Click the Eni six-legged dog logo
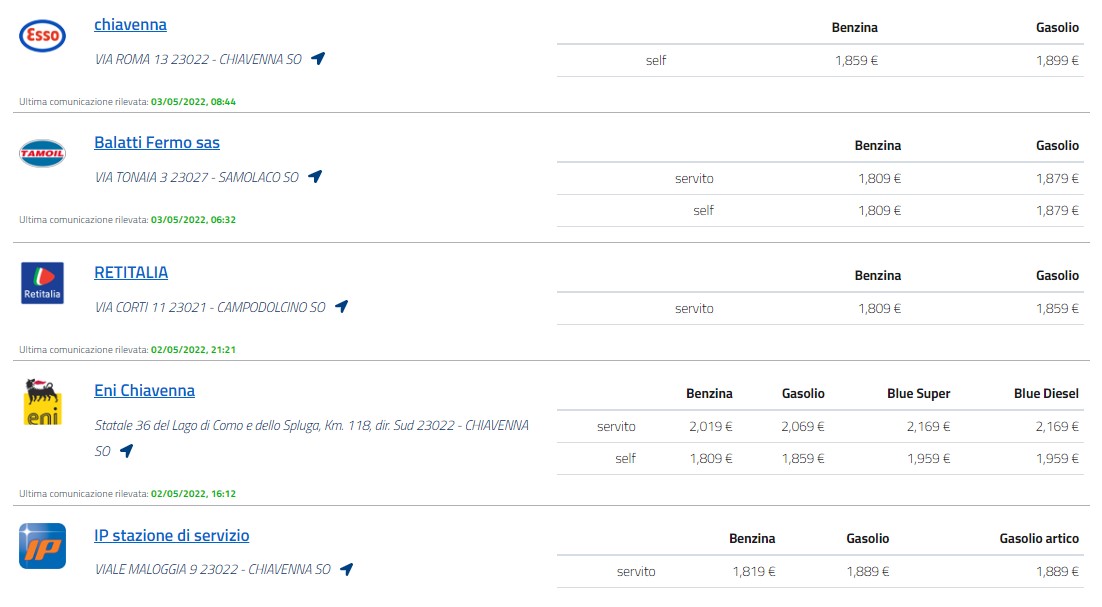1102x607 pixels. click(42, 402)
